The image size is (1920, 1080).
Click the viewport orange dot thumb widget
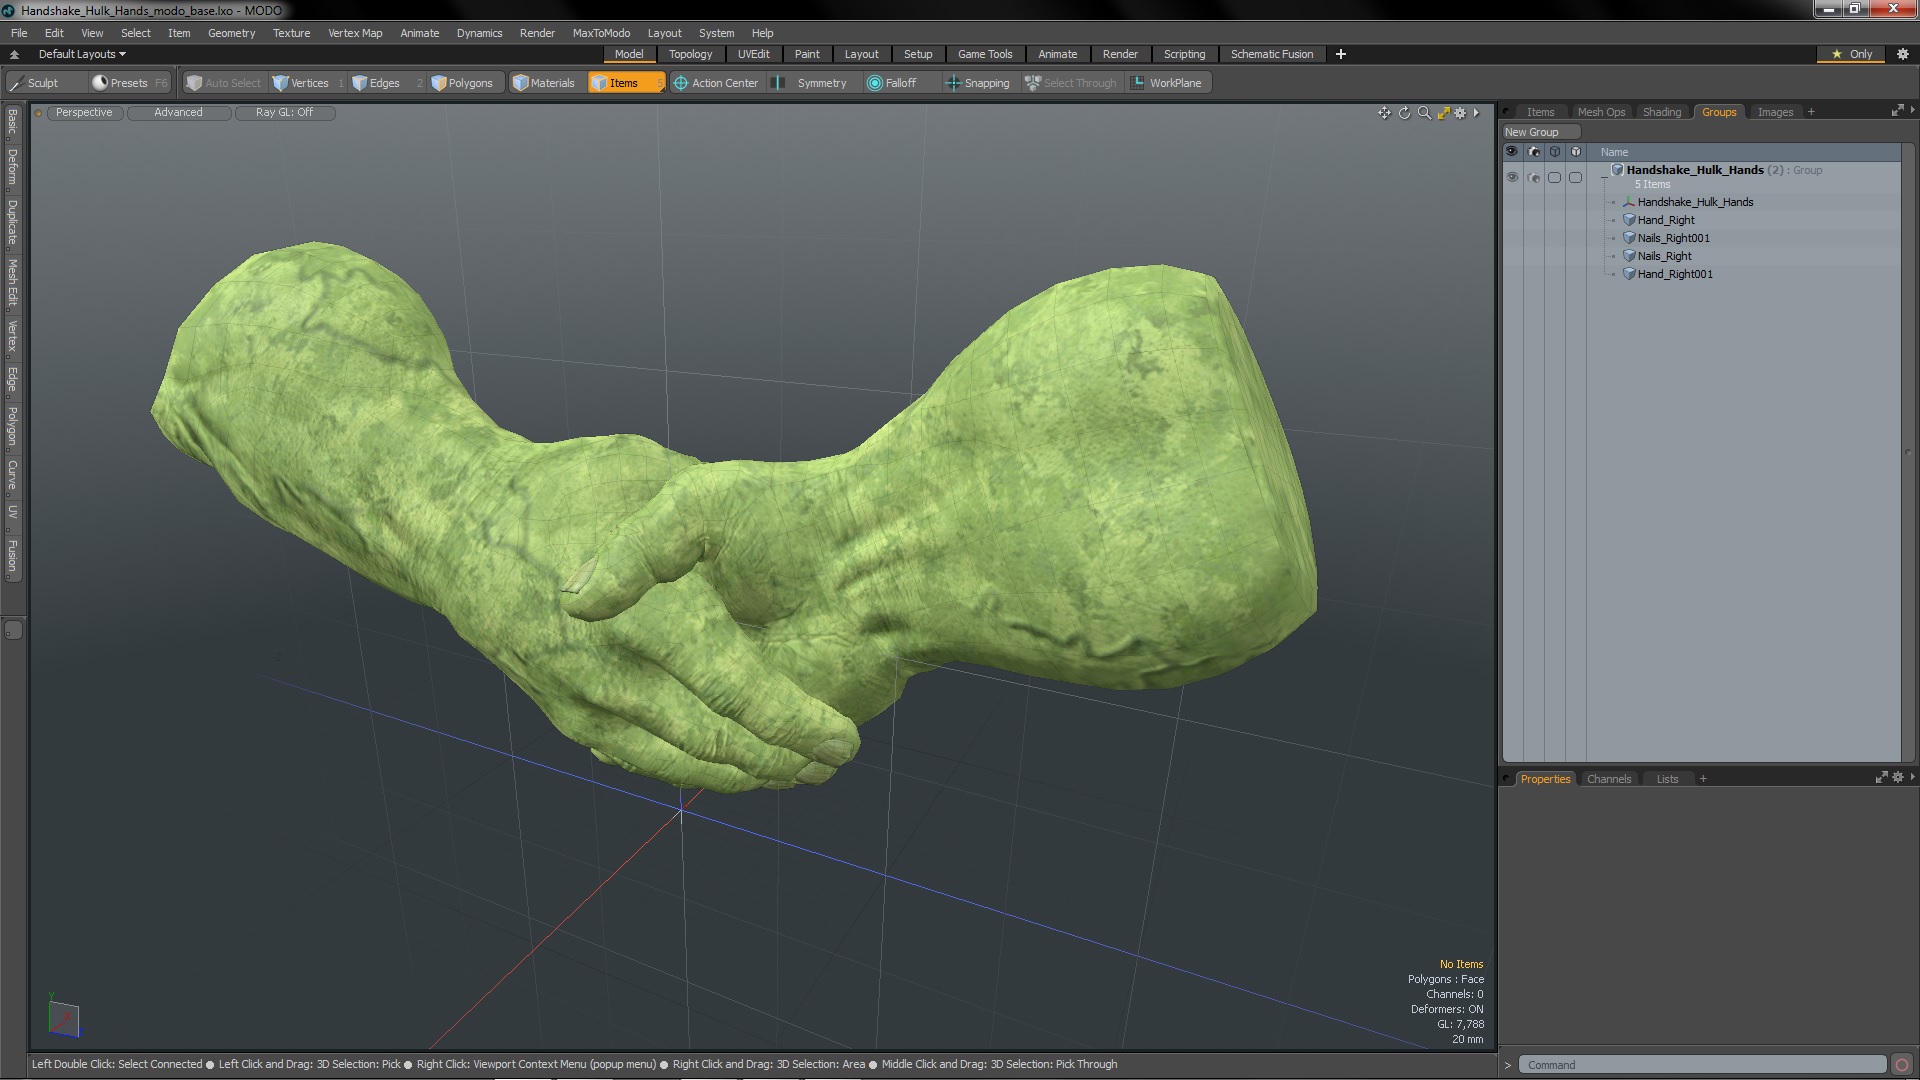click(38, 113)
